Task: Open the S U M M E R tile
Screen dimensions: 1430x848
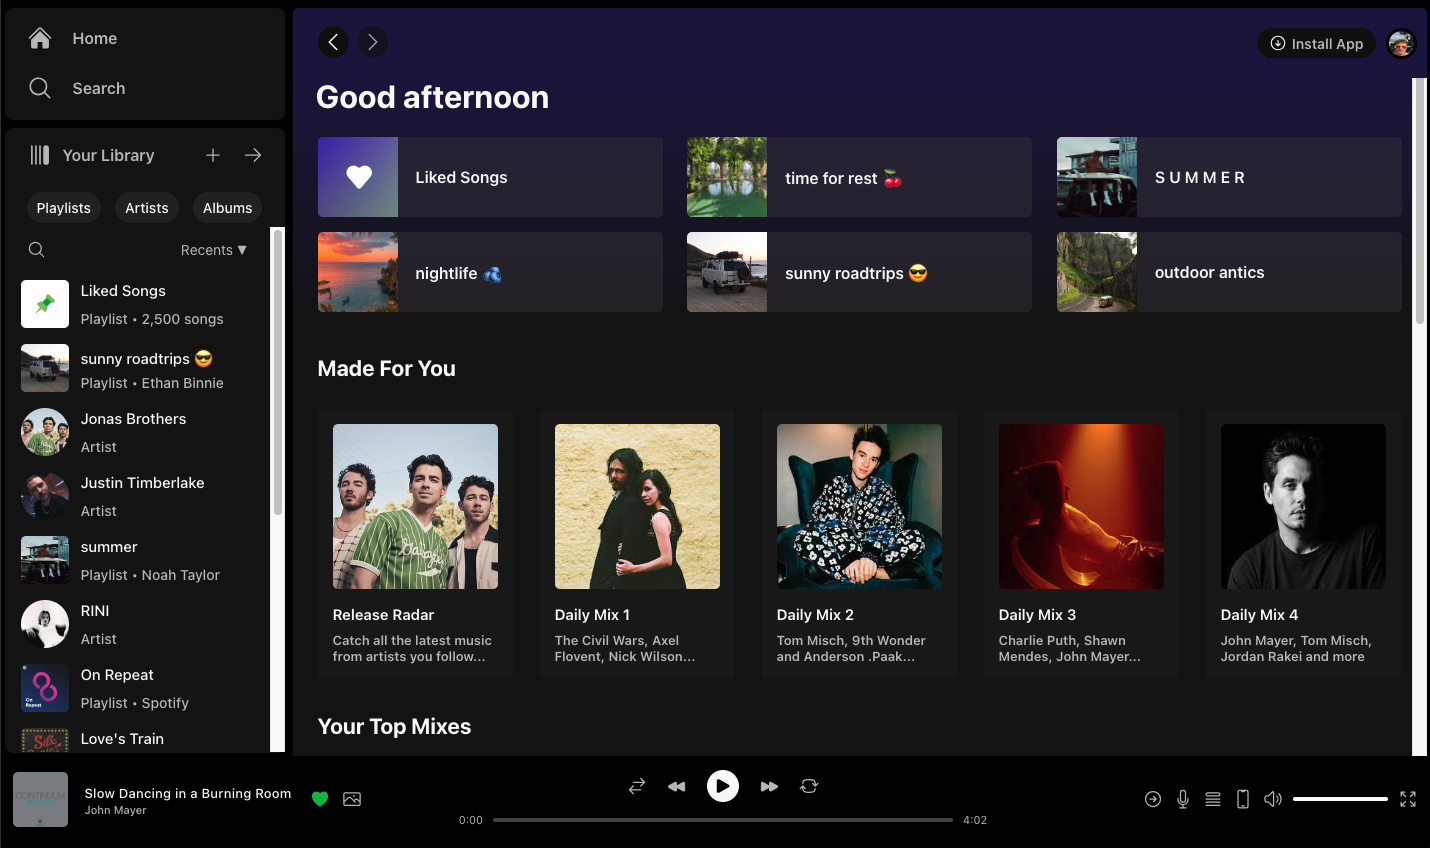Action: click(1229, 177)
